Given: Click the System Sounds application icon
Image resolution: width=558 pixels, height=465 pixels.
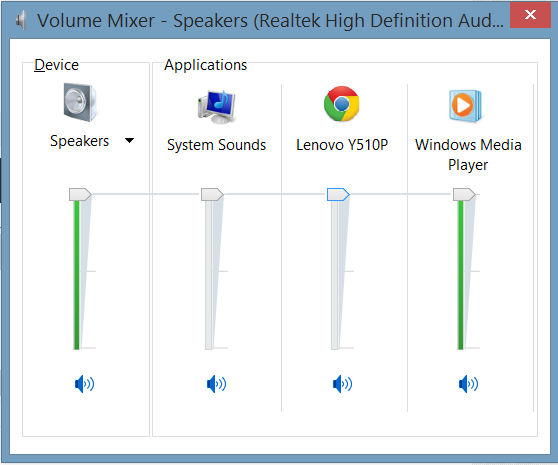Looking at the screenshot, I should click(x=216, y=106).
